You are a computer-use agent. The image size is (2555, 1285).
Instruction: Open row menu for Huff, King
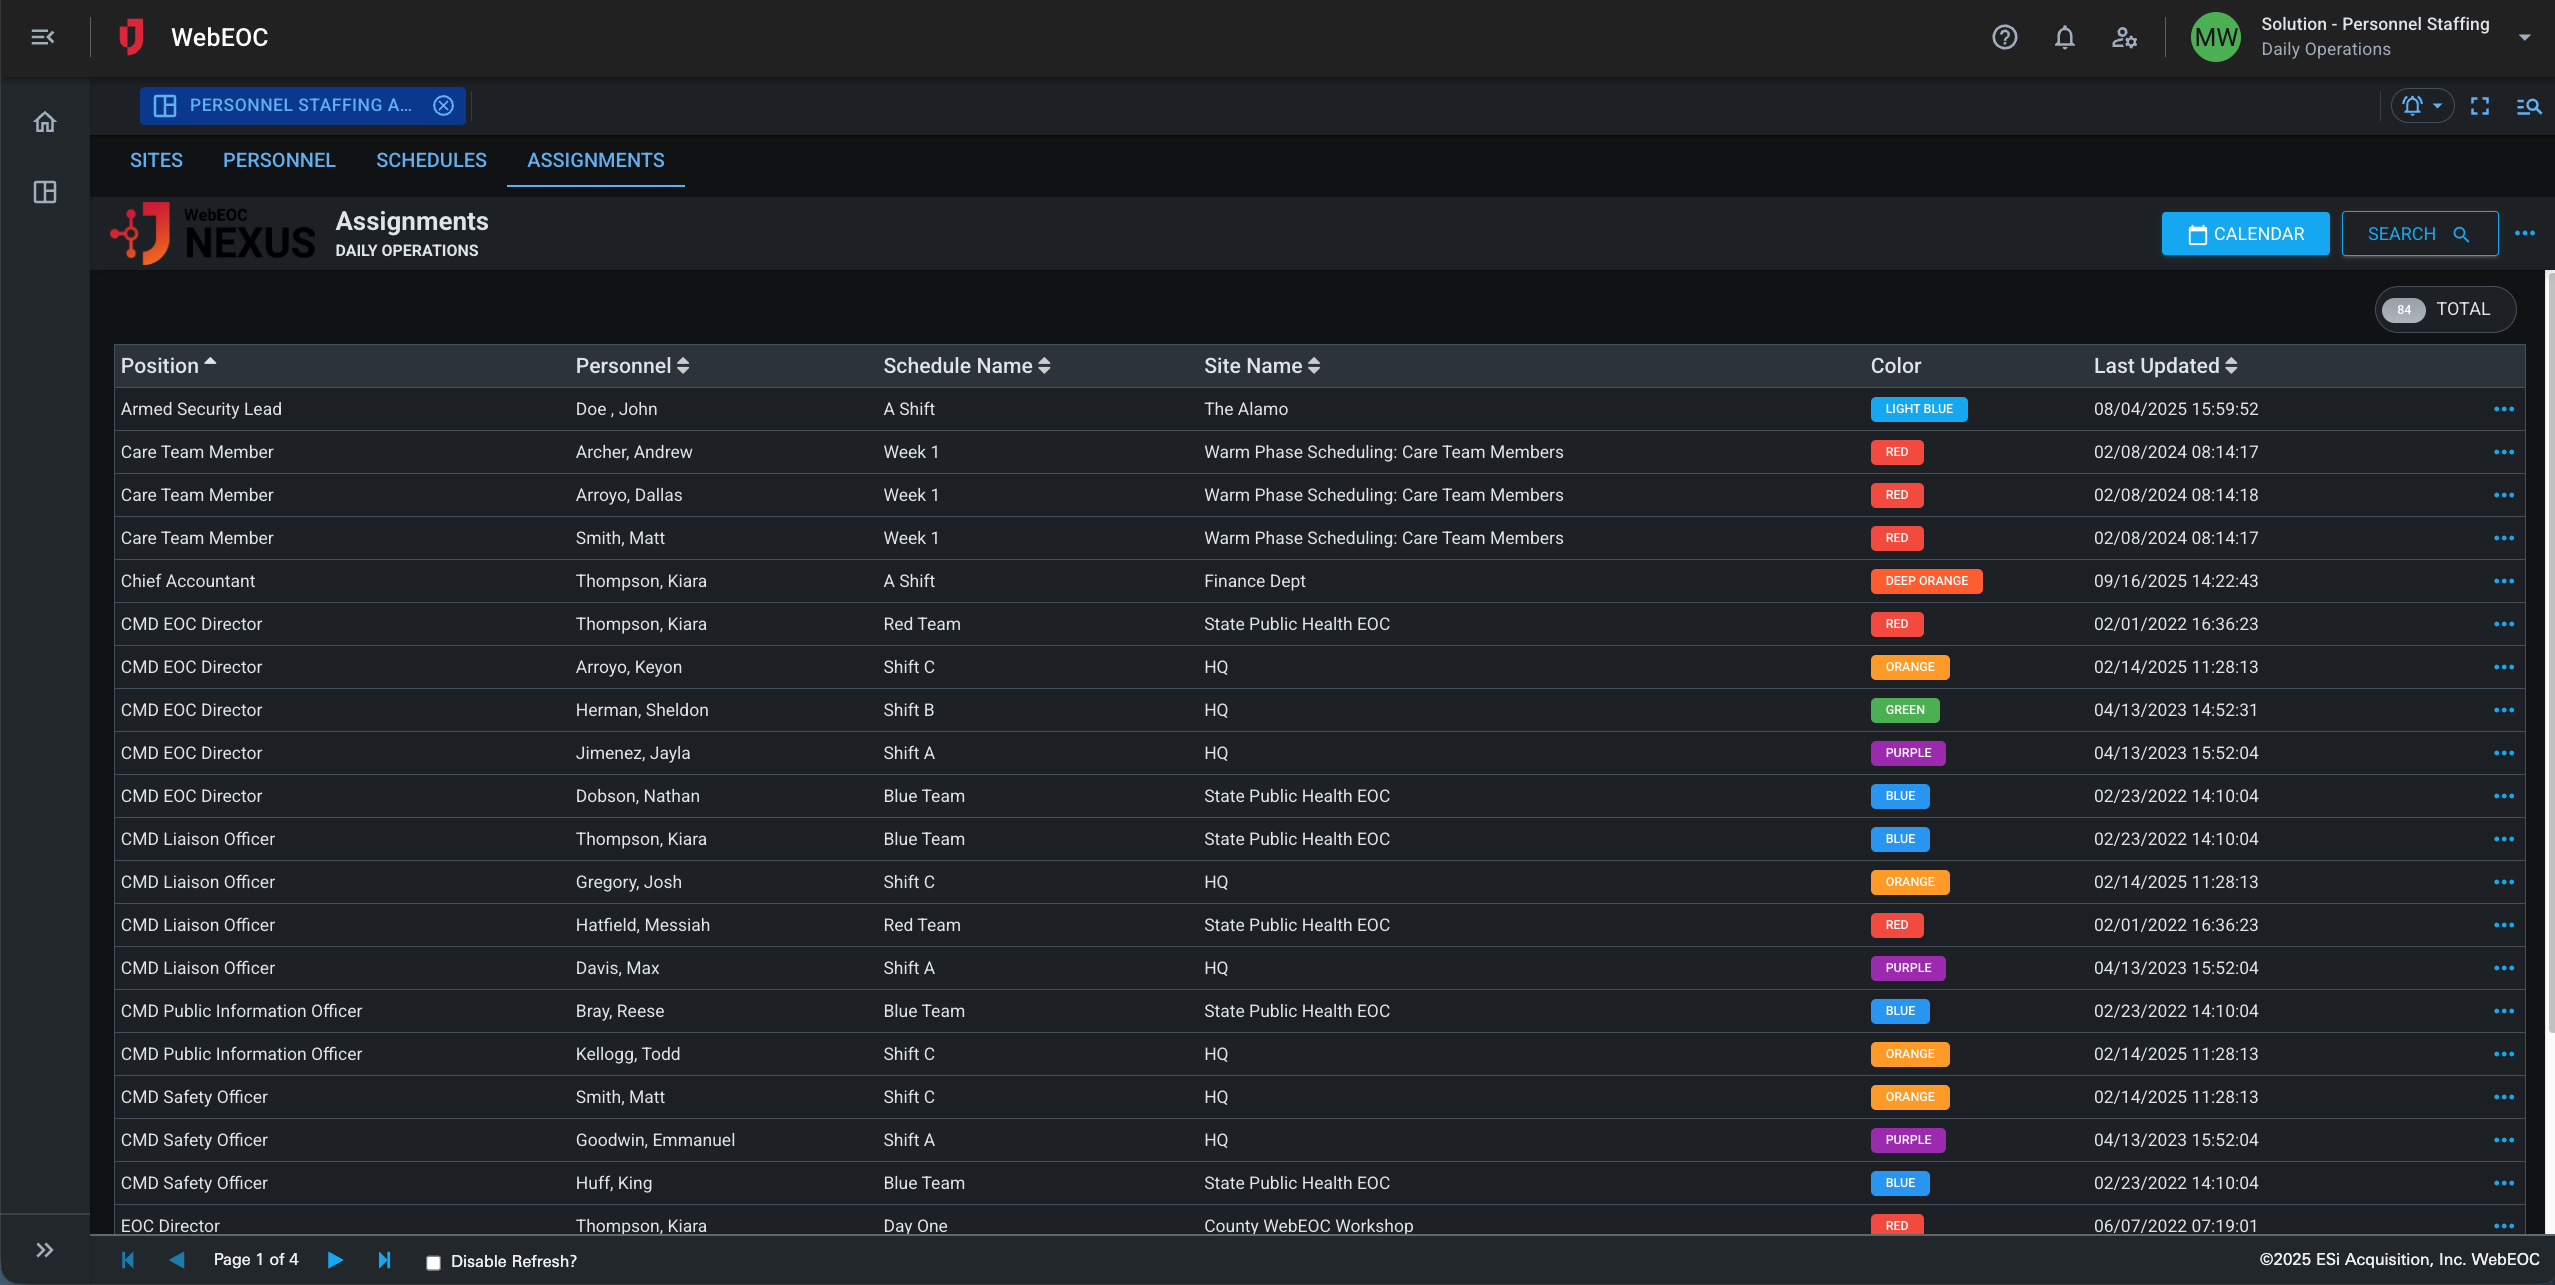tap(2503, 1183)
